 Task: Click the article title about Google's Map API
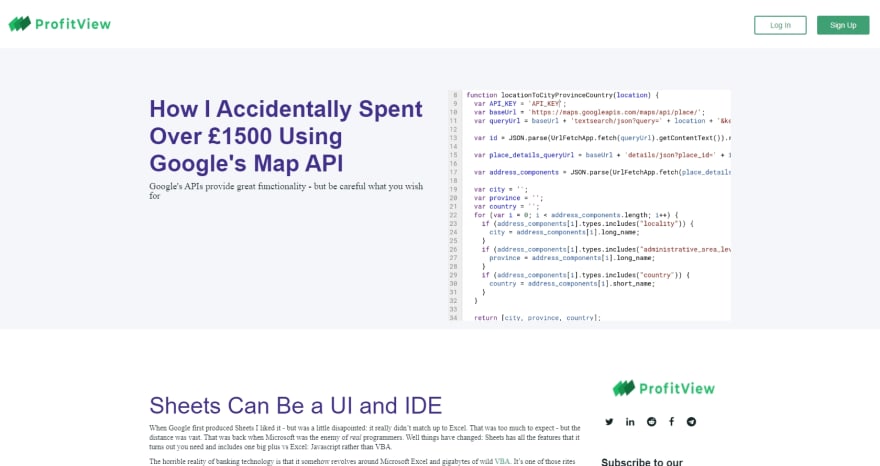(x=286, y=136)
